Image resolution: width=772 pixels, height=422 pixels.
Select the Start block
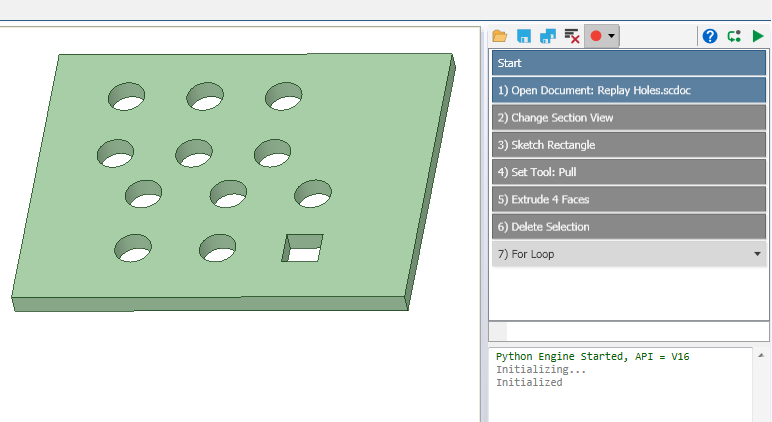pyautogui.click(x=629, y=63)
